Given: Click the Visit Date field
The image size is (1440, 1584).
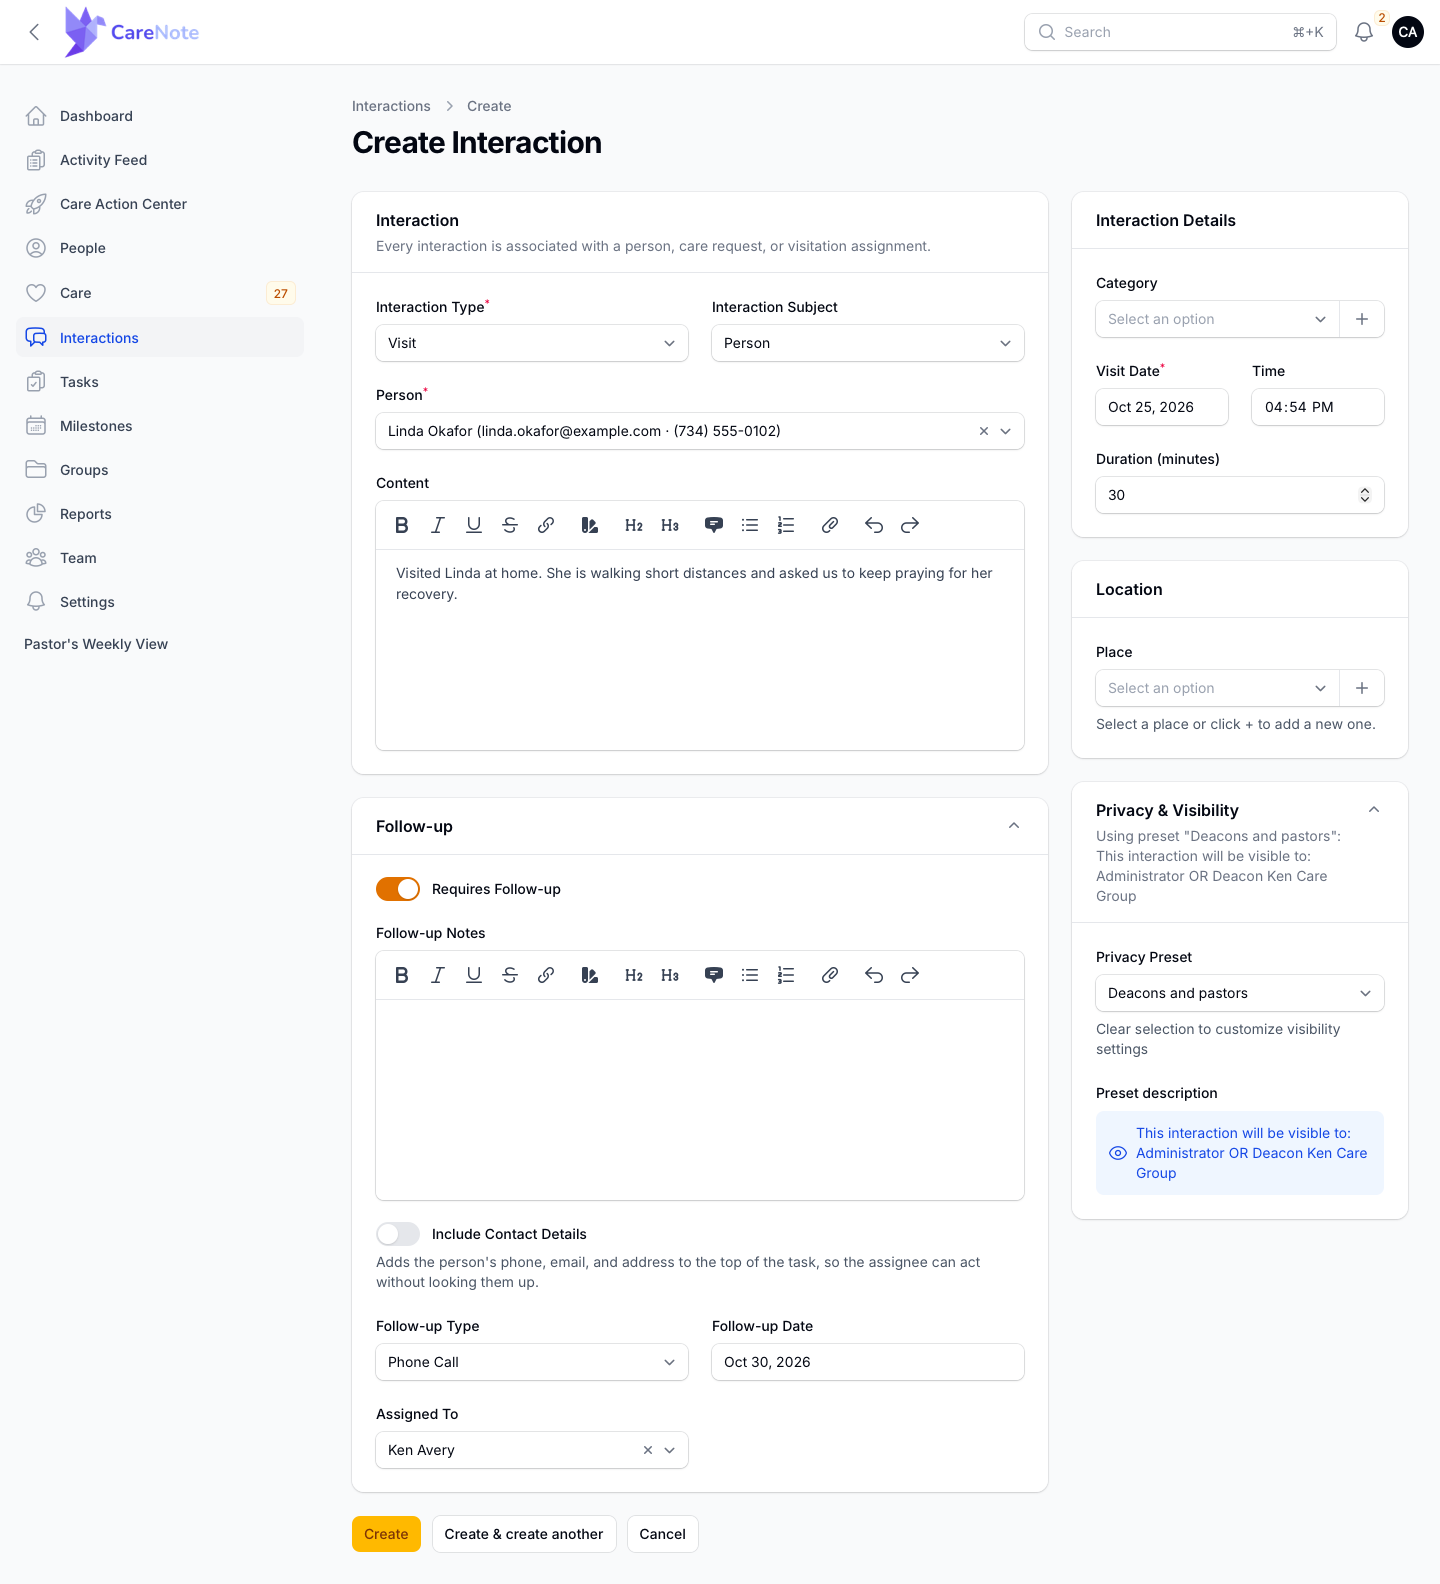Looking at the screenshot, I should point(1162,407).
